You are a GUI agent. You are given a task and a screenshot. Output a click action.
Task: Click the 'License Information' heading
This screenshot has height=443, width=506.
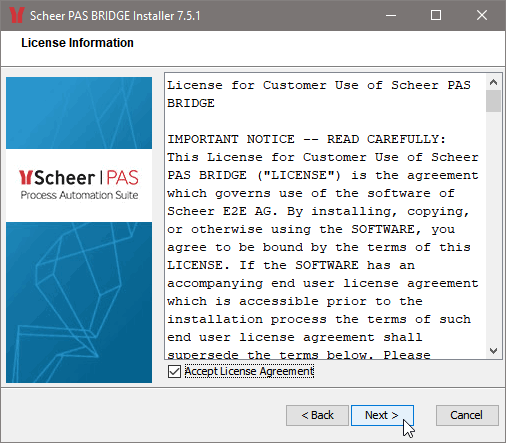click(x=77, y=43)
